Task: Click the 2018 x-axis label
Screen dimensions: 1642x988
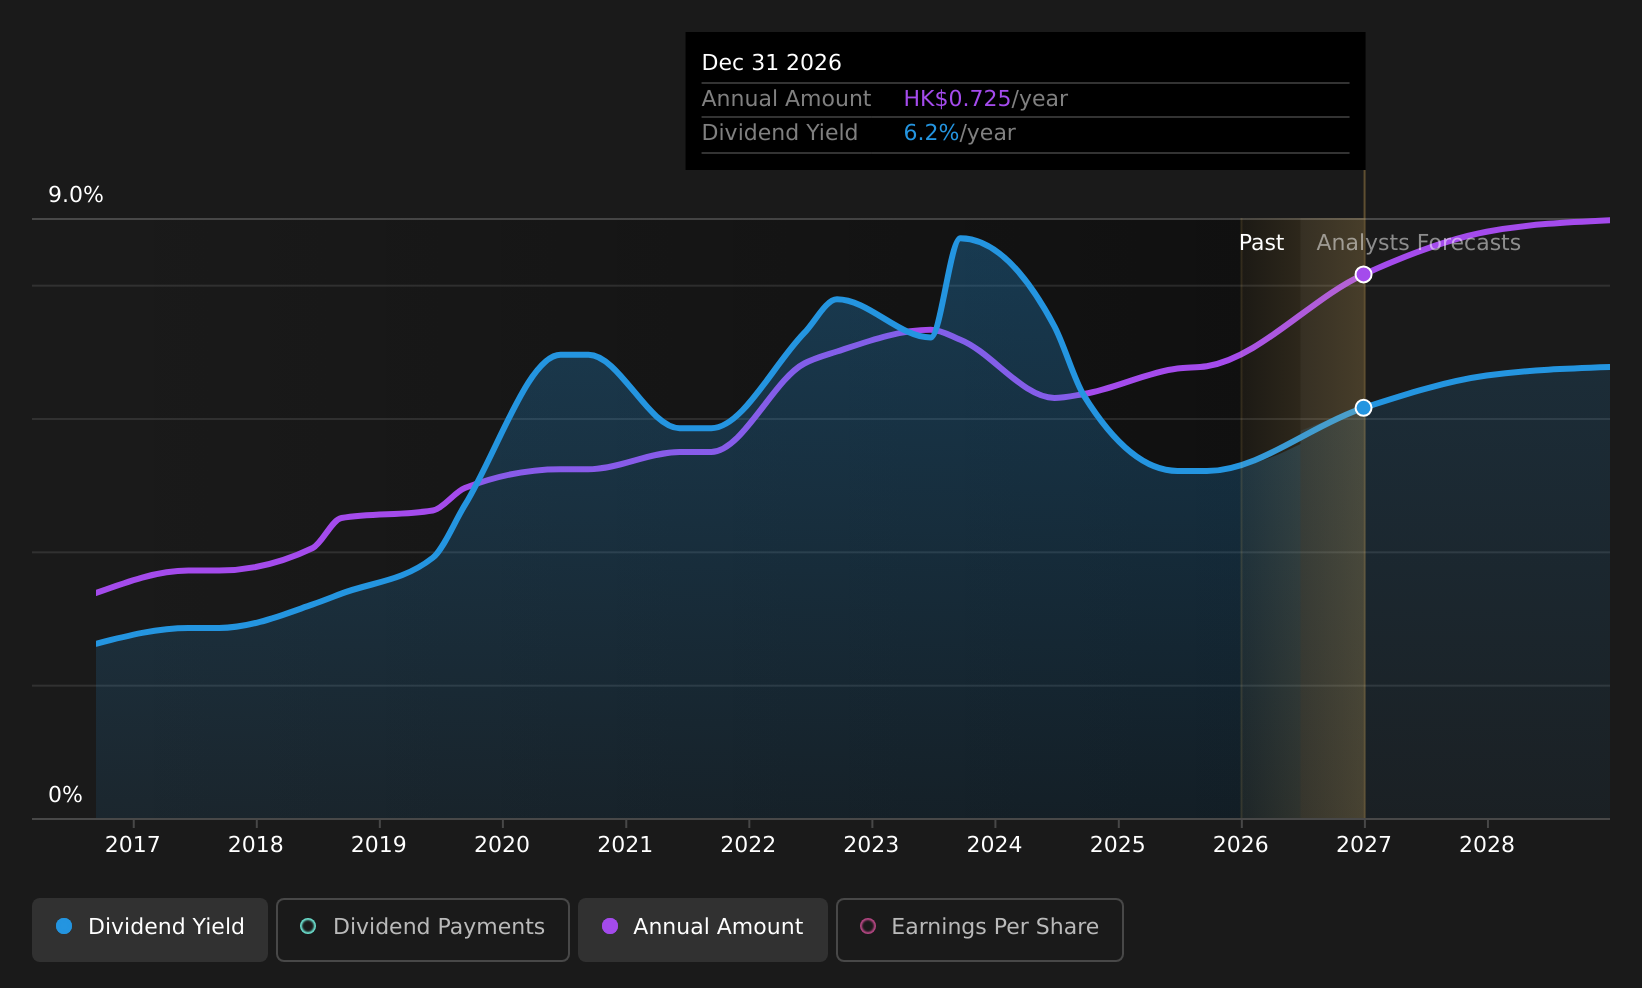Action: coord(256,845)
